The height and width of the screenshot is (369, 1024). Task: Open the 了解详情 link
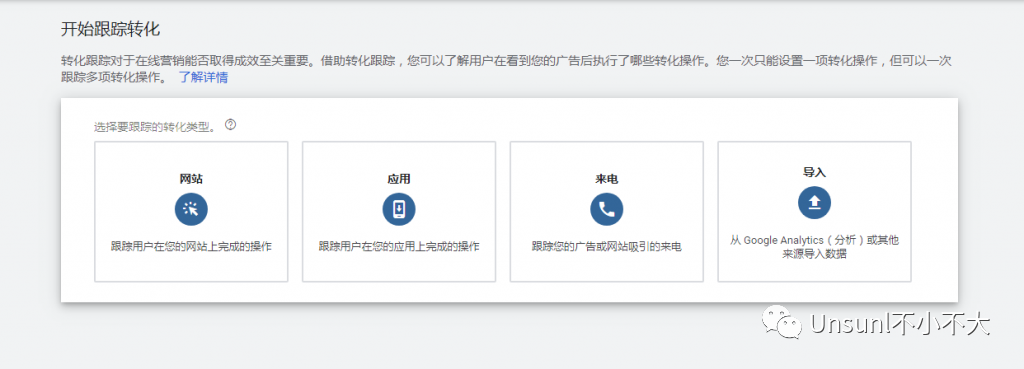pos(203,78)
